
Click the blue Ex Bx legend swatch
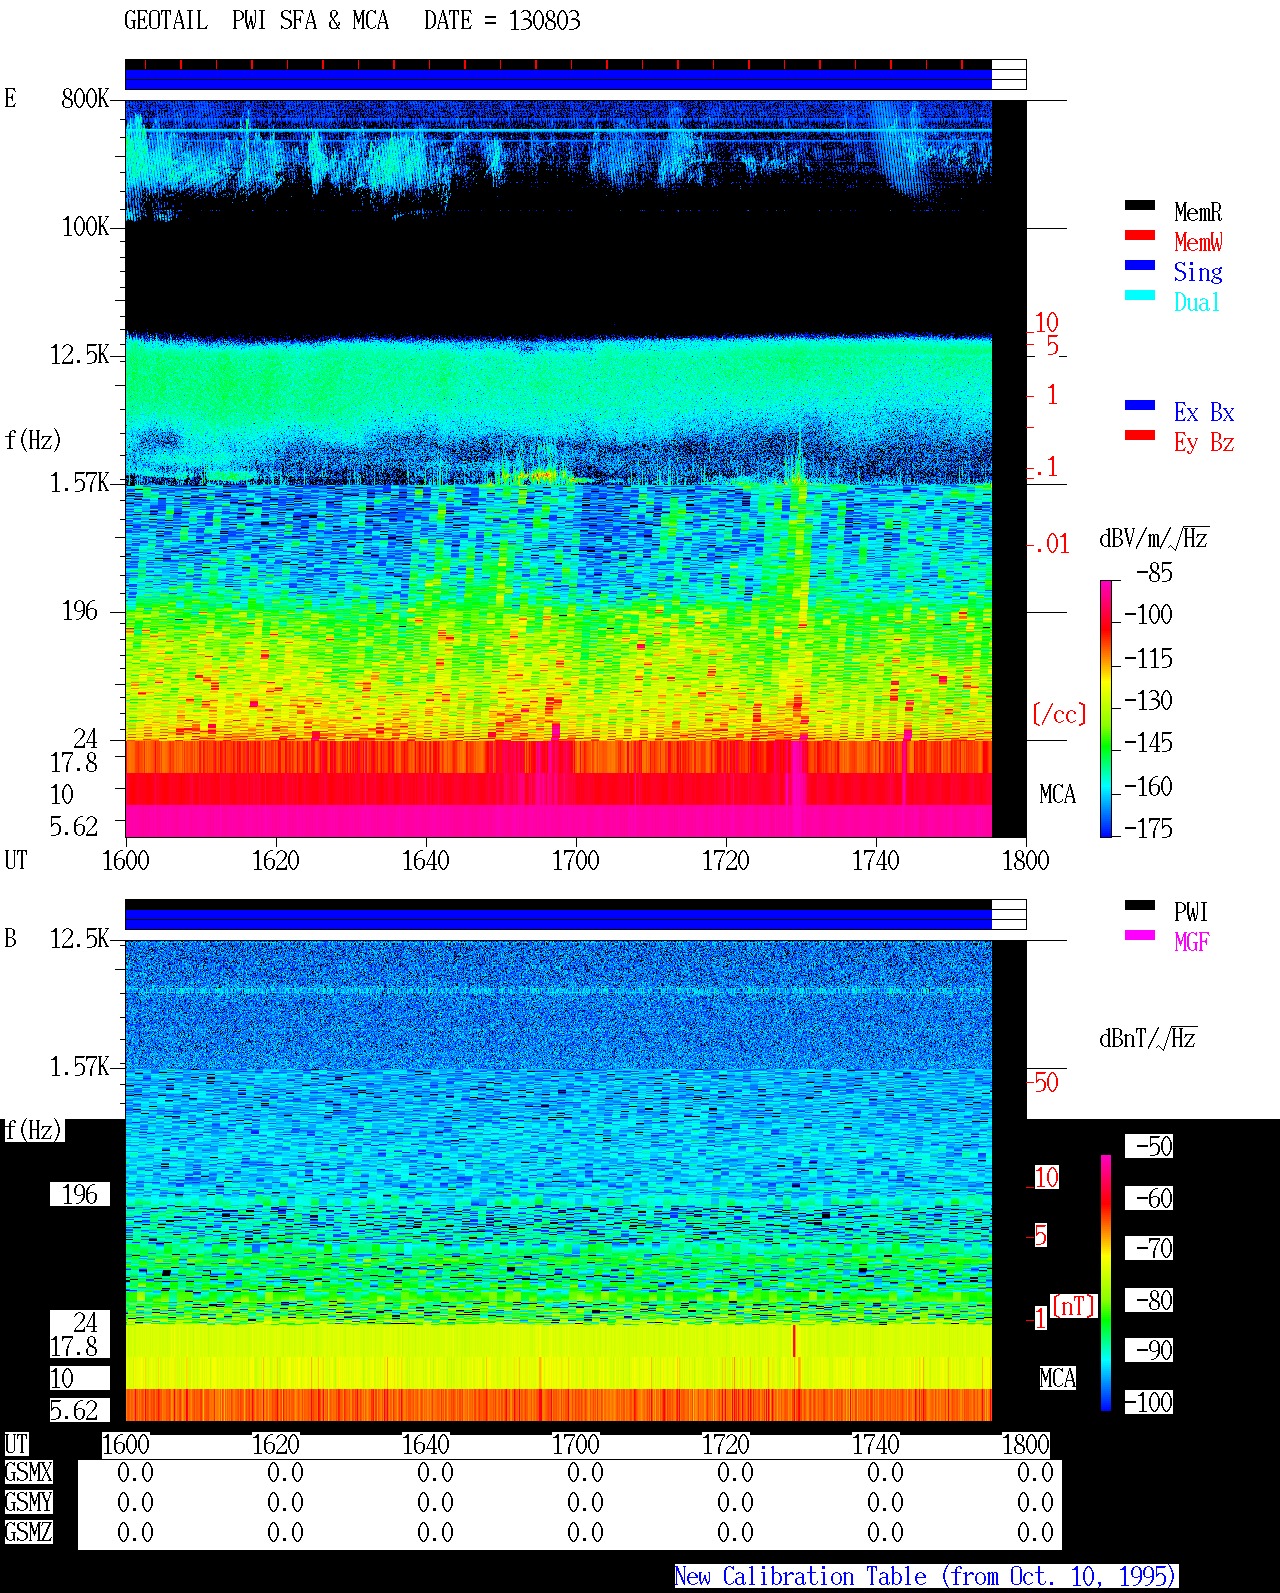[1140, 406]
